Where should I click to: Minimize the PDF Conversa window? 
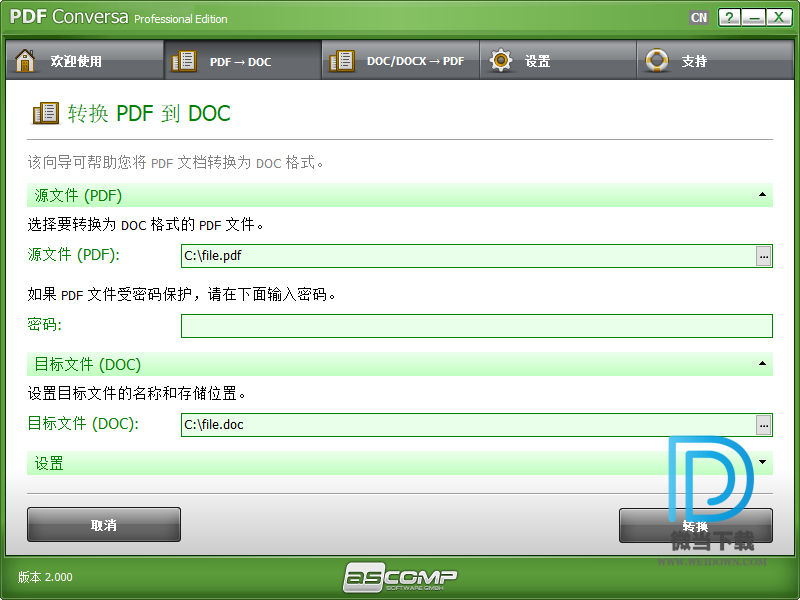tap(754, 18)
